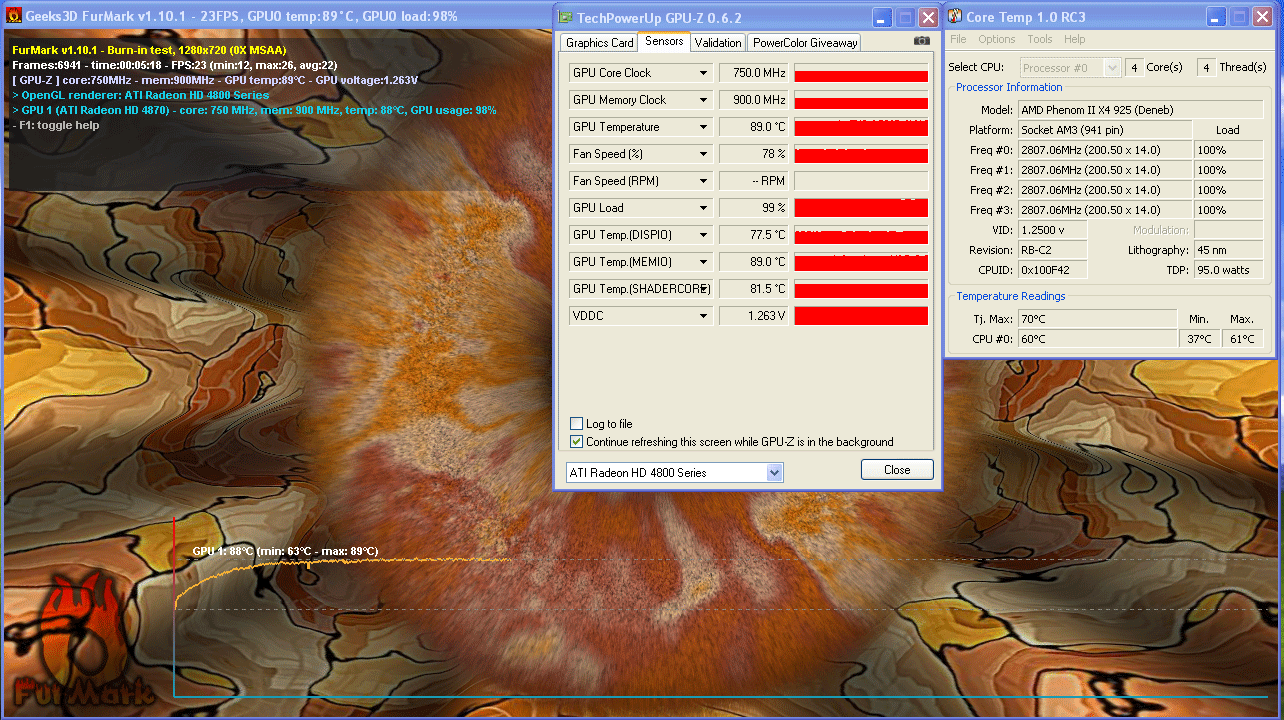Click the 81.5 °C SHADERCORE temperature value
This screenshot has width=1284, height=720.
[753, 289]
